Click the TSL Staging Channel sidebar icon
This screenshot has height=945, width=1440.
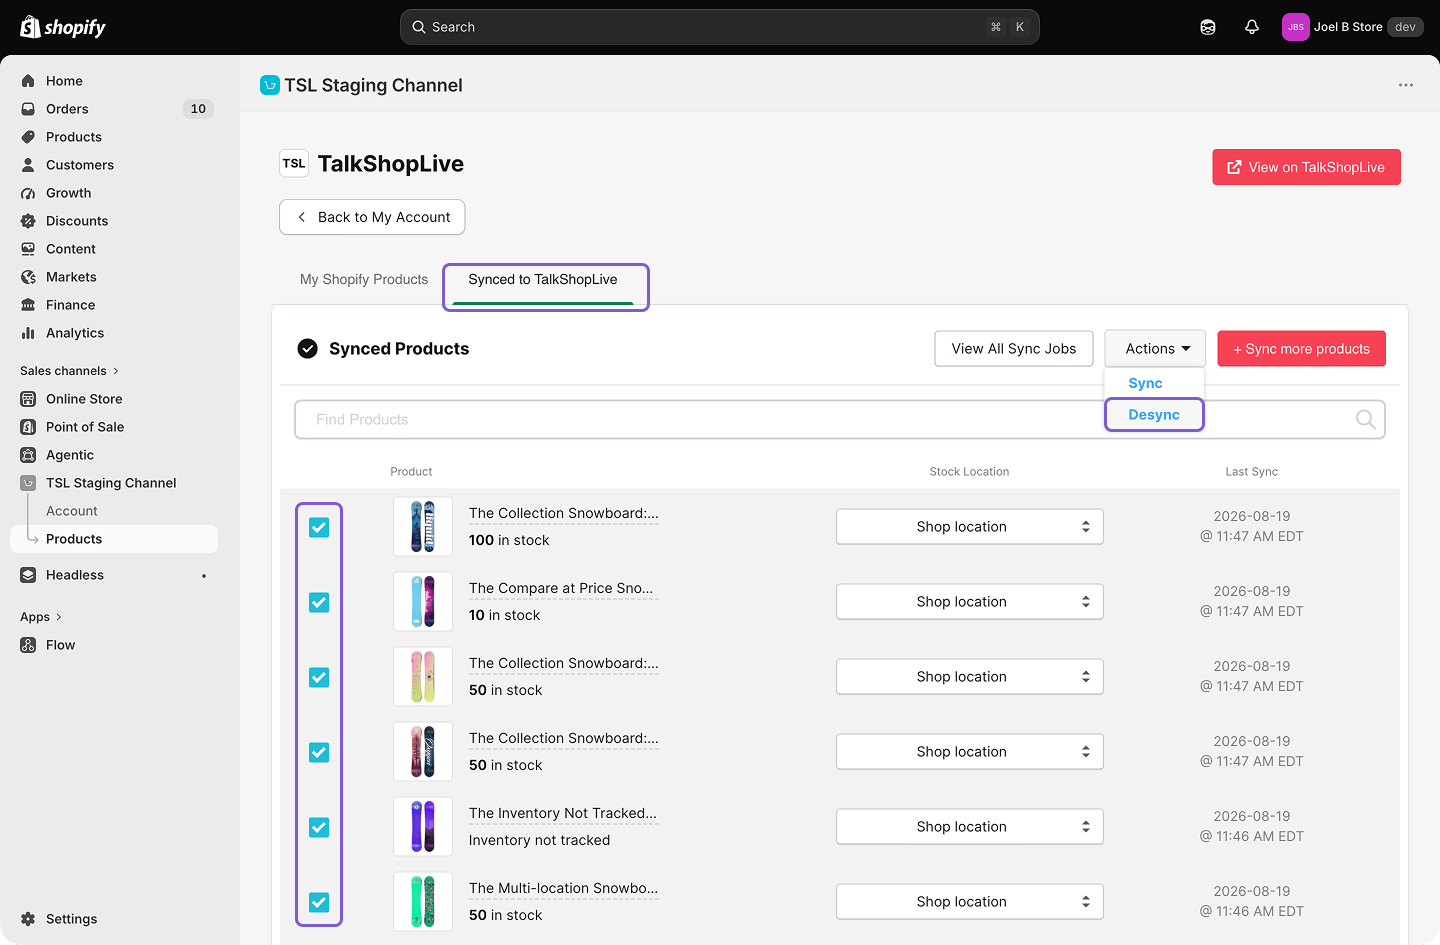tap(28, 483)
